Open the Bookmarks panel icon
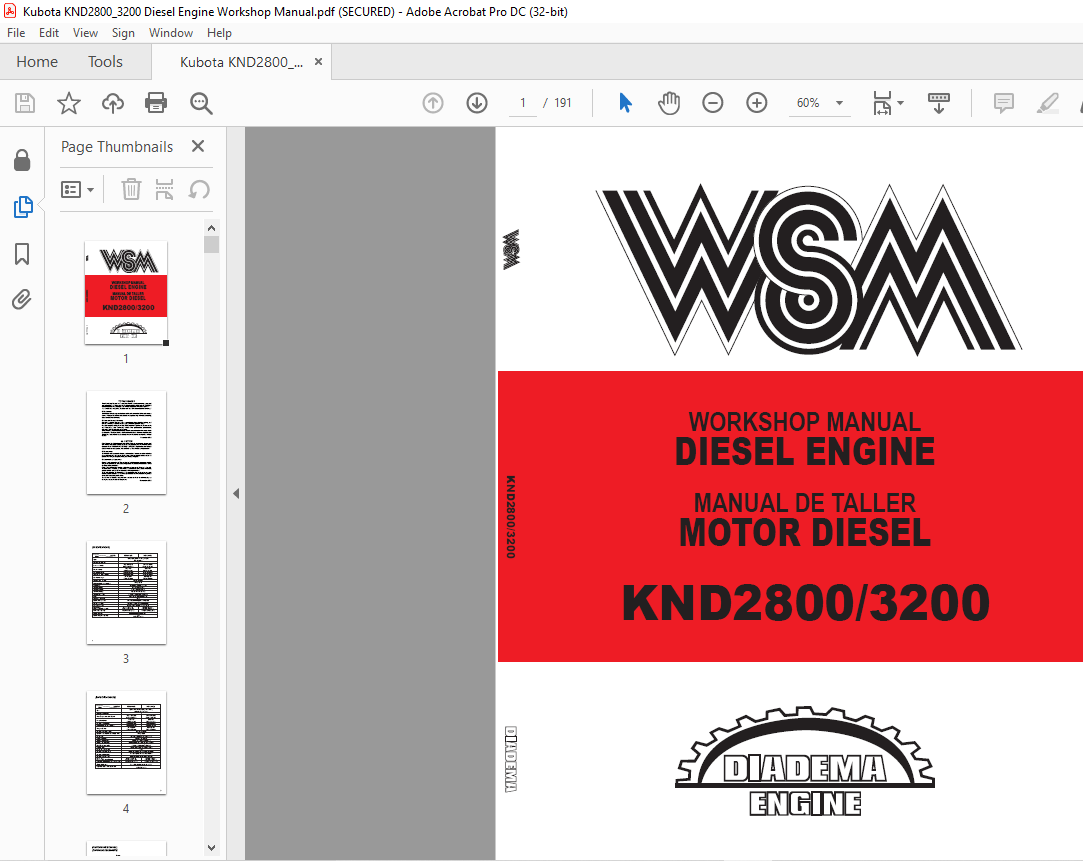Viewport: 1083px width, 861px height. point(22,253)
